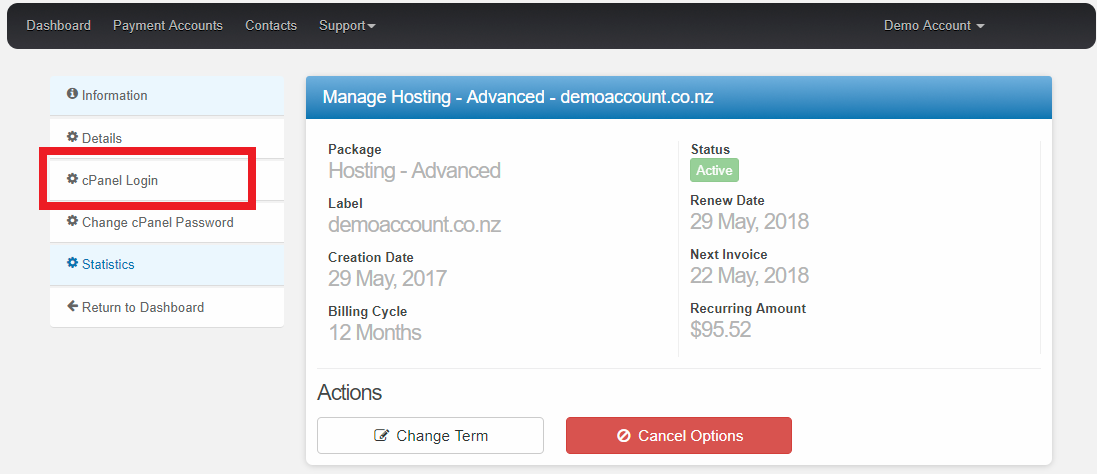Click the green Active status badge
The width and height of the screenshot is (1097, 474).
tap(714, 170)
